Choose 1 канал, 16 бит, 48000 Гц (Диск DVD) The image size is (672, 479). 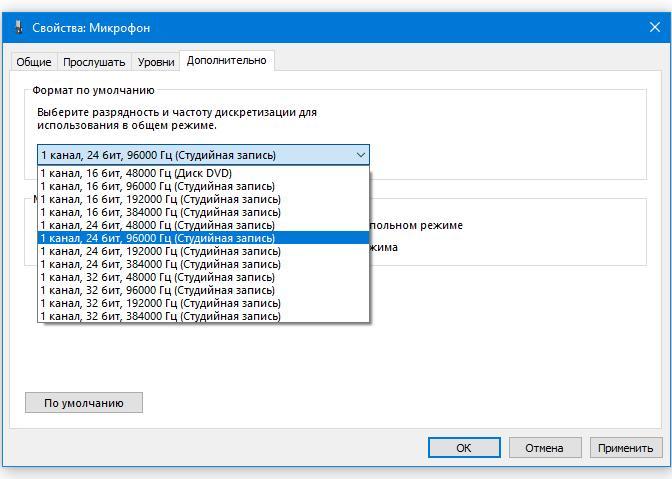[x=136, y=173]
